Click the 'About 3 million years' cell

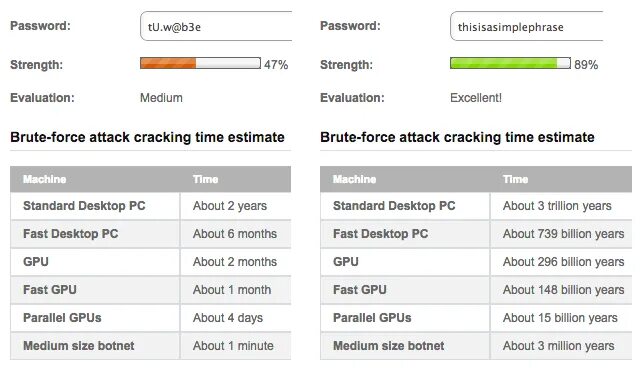(561, 346)
